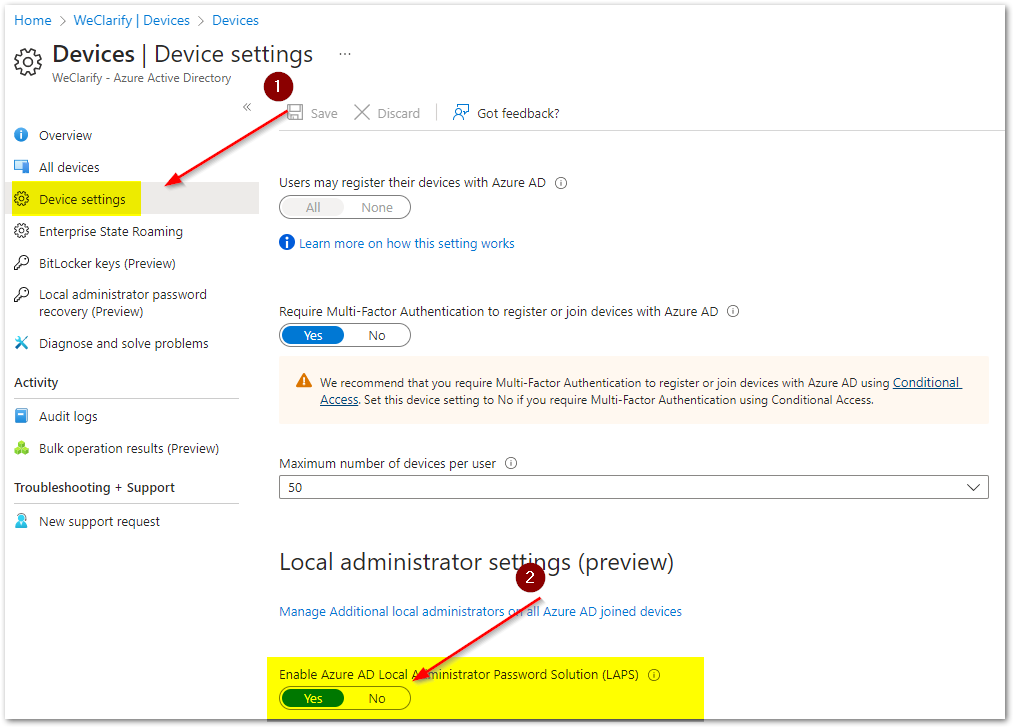
Task: Click the New support request person icon
Action: pos(21,521)
